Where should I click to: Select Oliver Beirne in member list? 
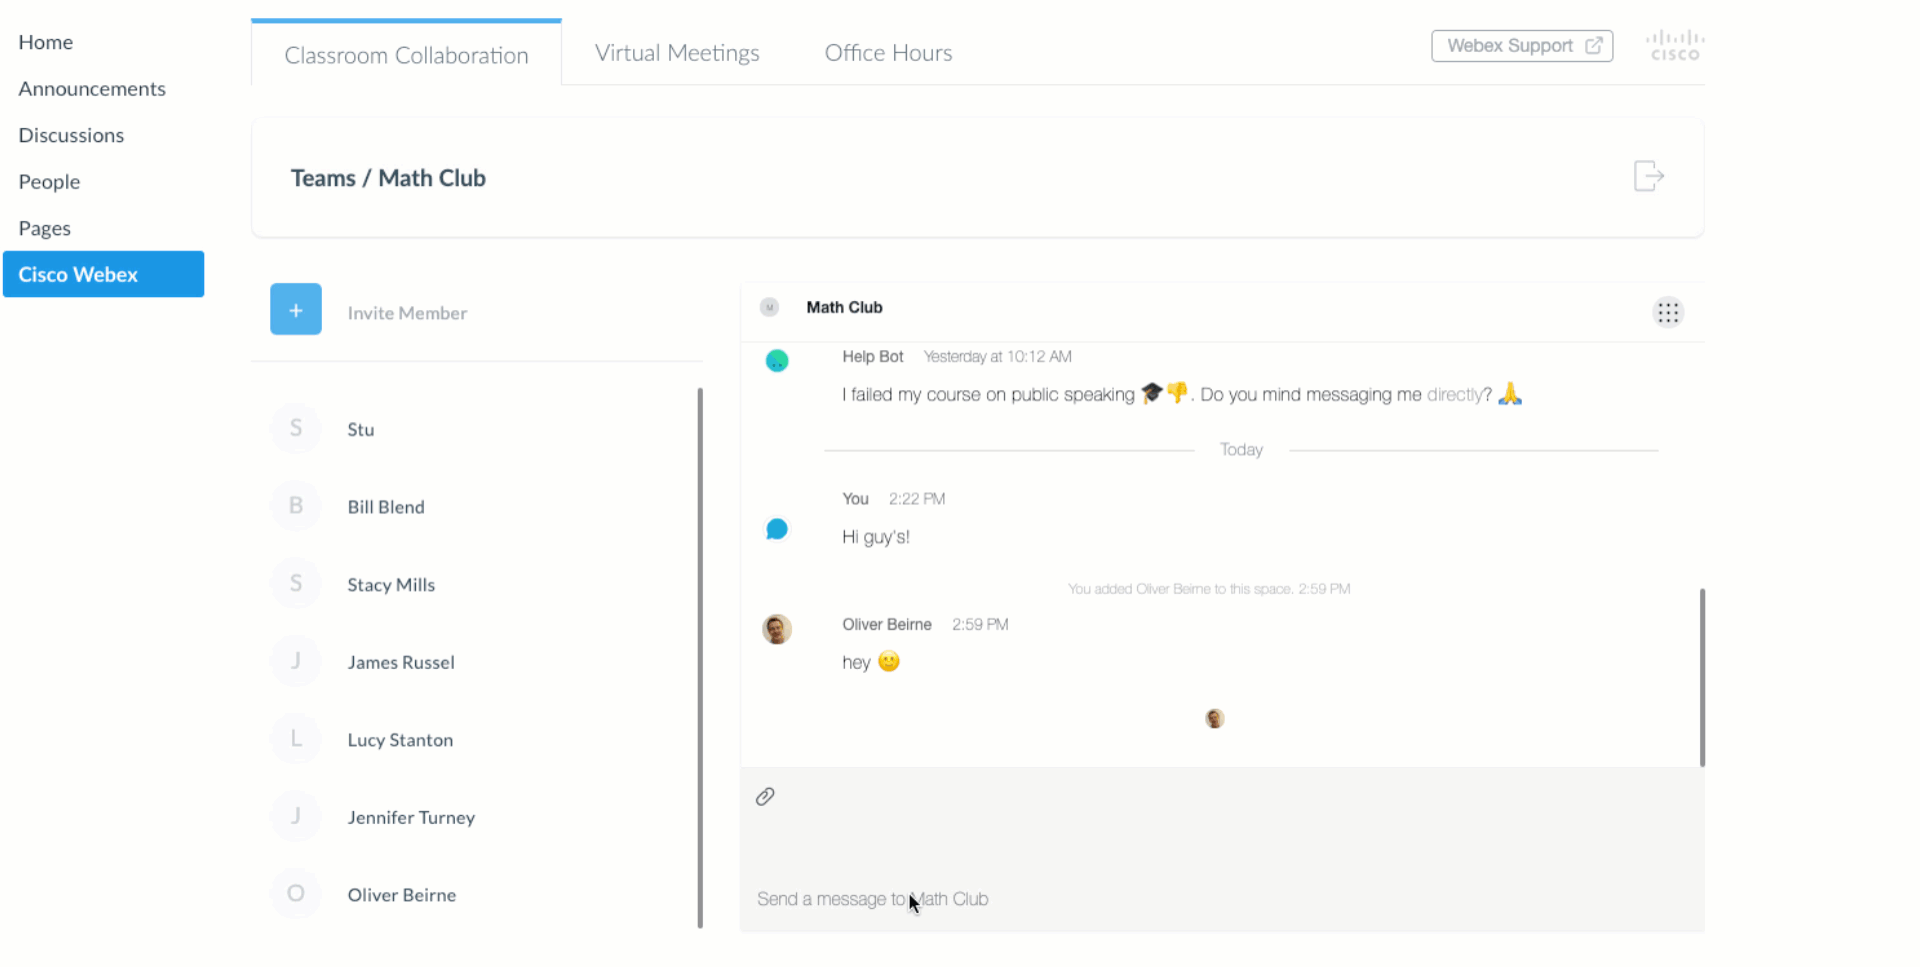(402, 895)
